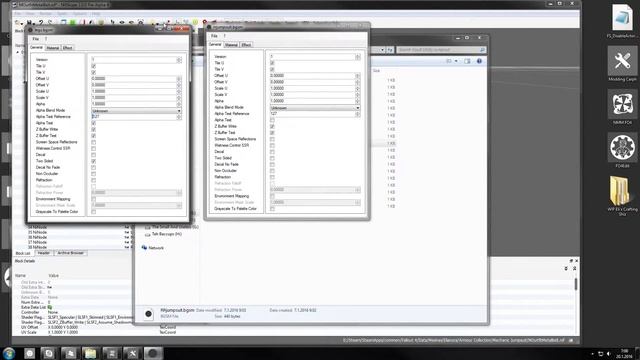Click the green square icon in the NifSkope toolbar

click(x=72, y=22)
